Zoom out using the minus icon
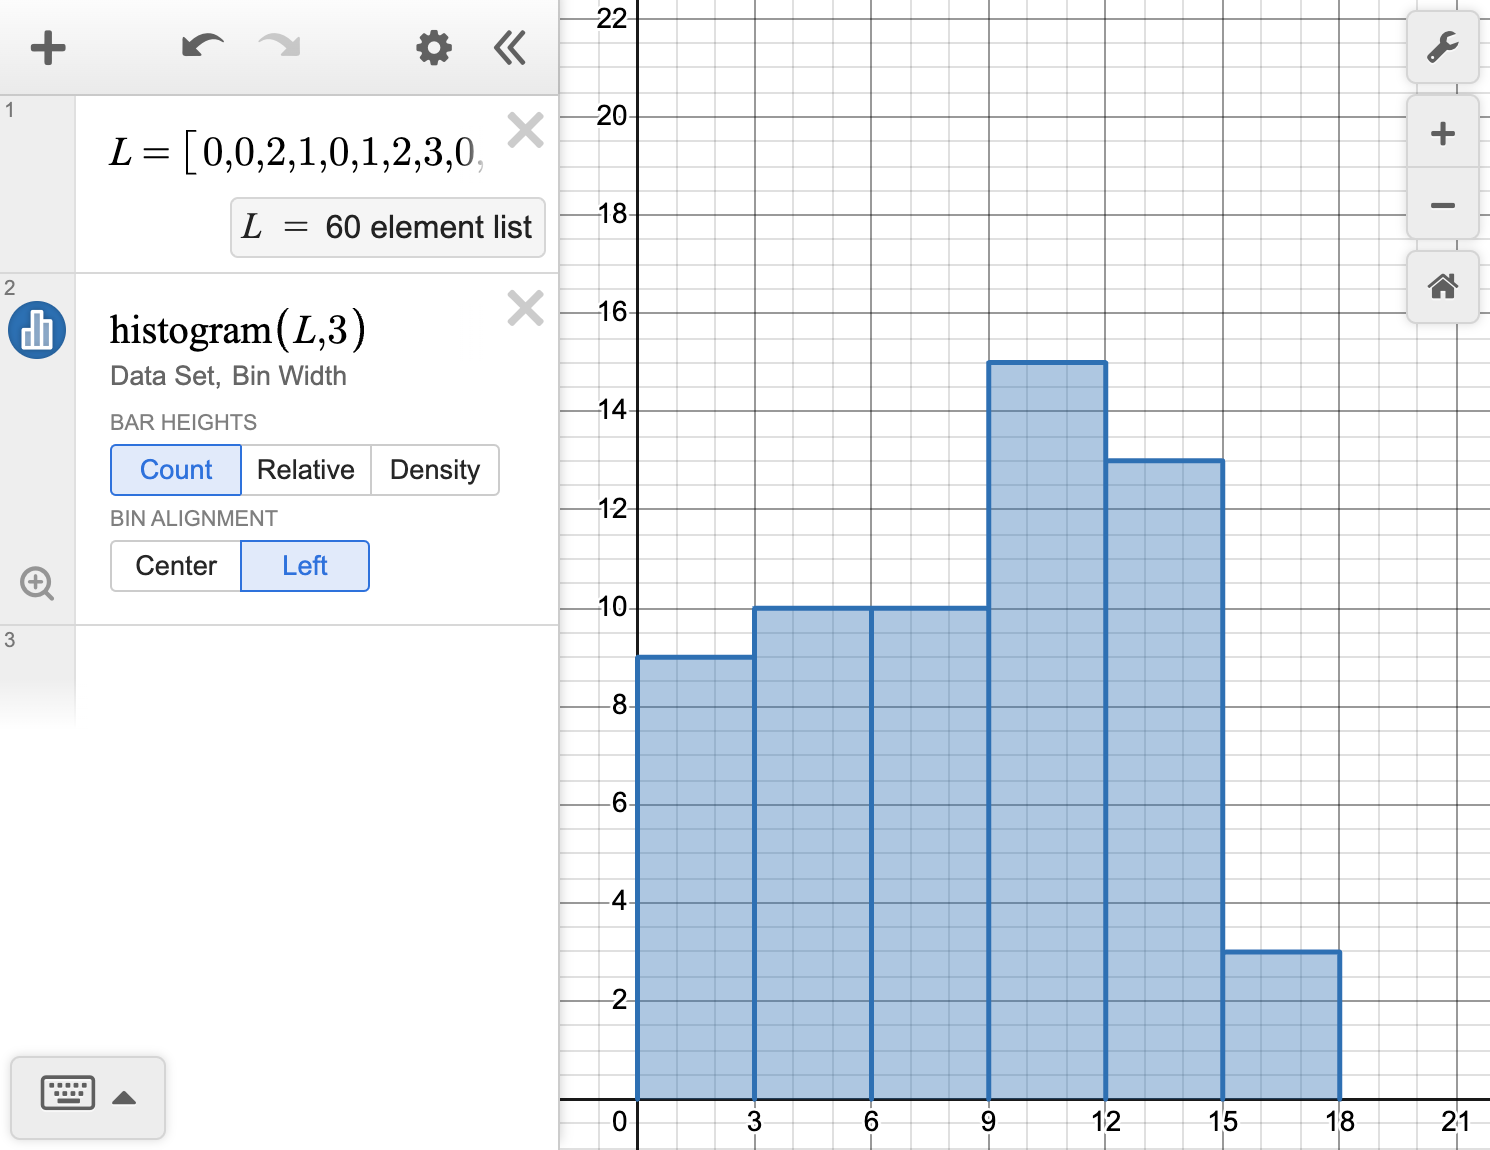The width and height of the screenshot is (1490, 1150). click(1443, 205)
